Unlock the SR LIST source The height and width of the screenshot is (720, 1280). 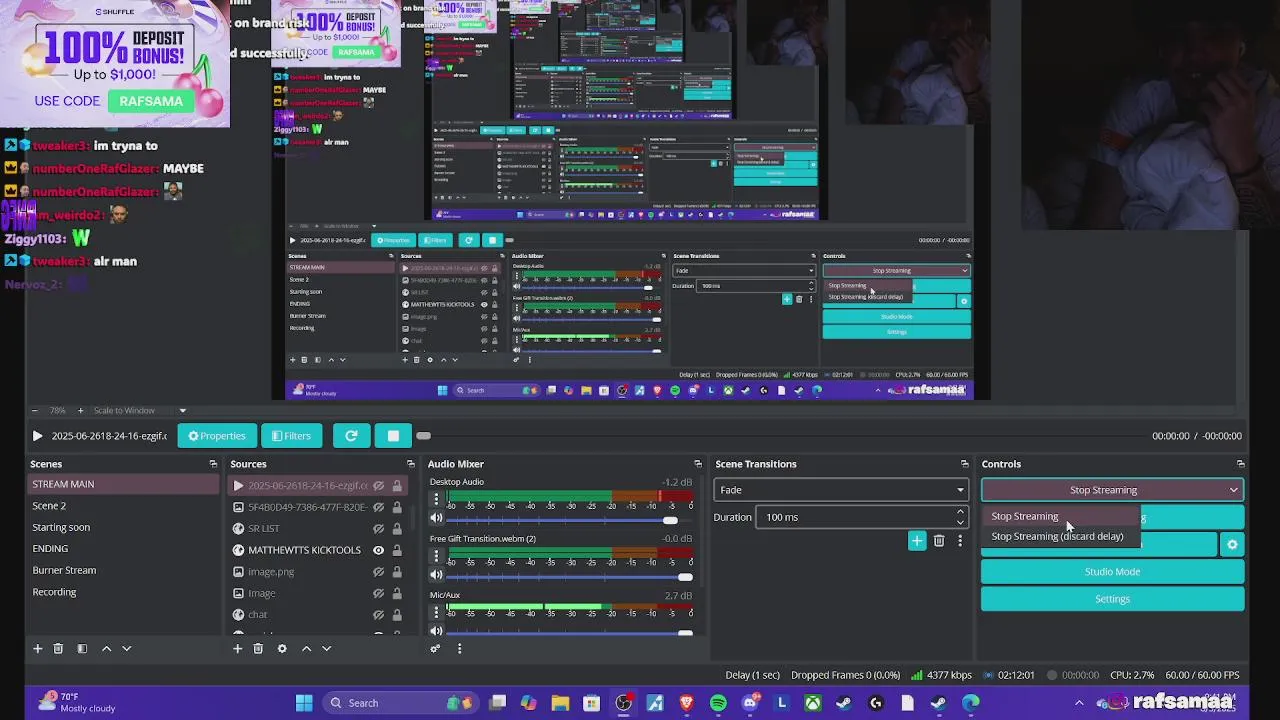397,529
